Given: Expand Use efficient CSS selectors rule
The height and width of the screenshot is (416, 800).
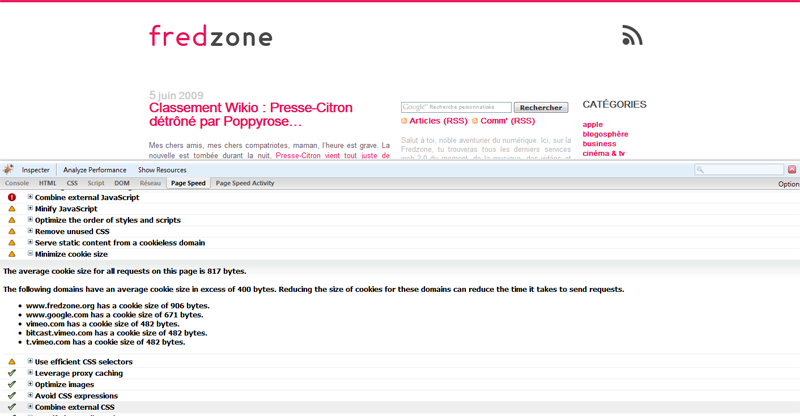Looking at the screenshot, I should pos(30,361).
